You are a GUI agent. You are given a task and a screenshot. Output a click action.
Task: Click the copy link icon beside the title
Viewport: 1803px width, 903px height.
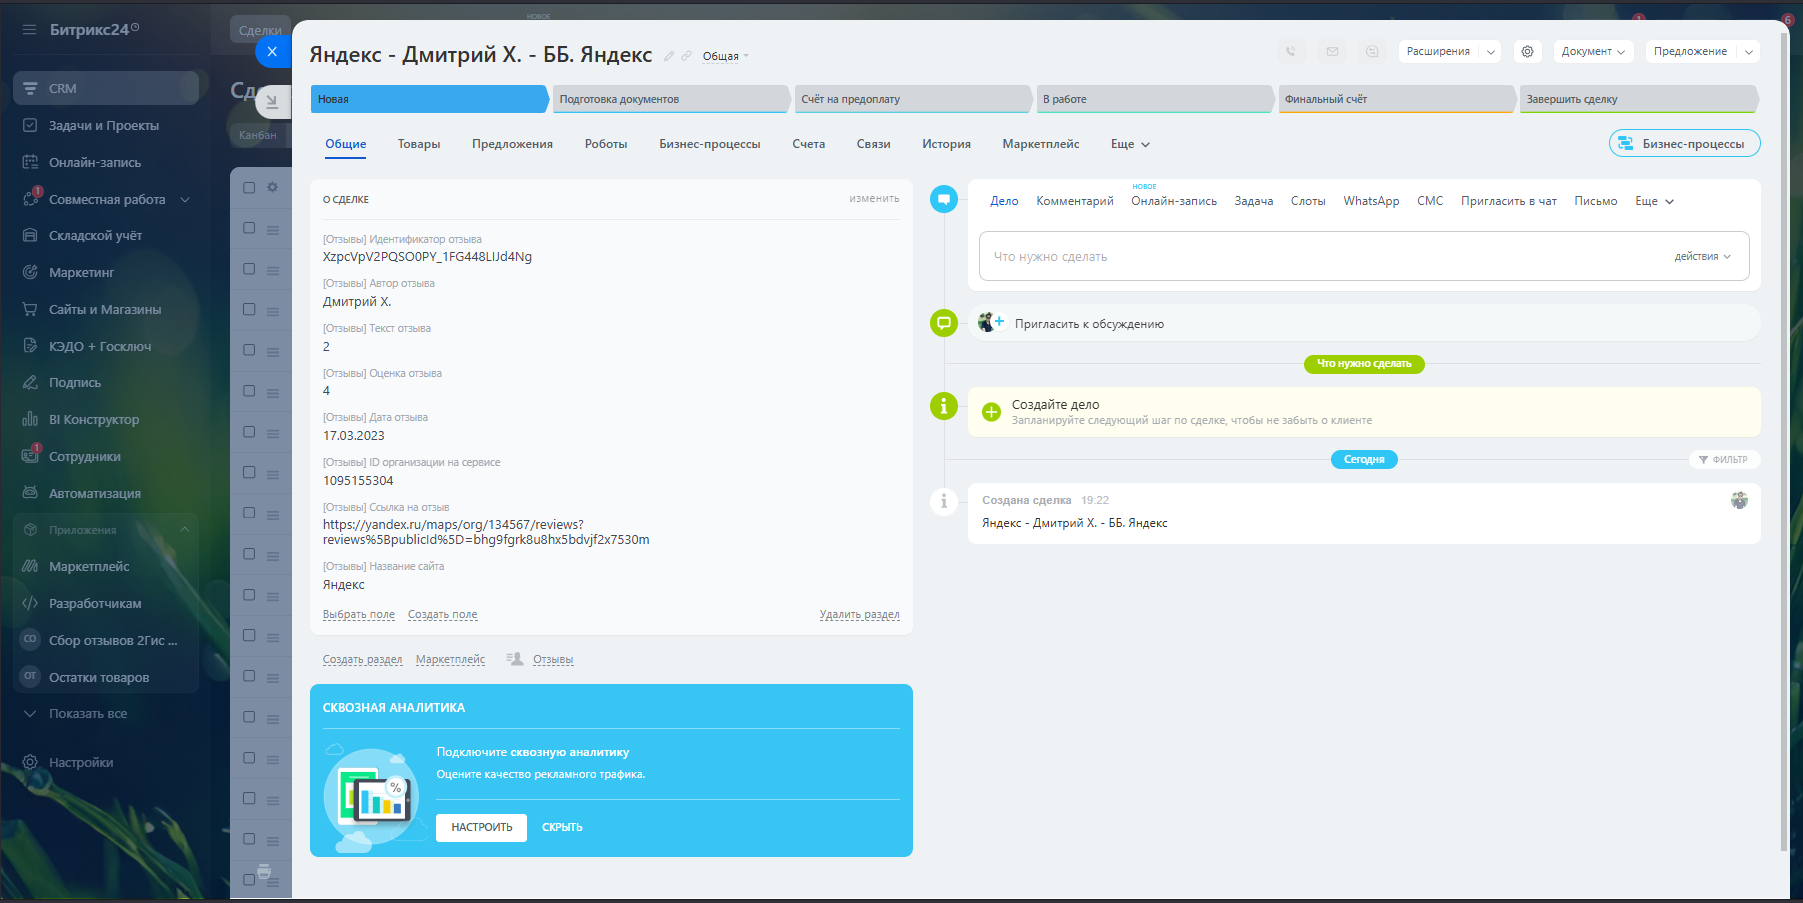click(686, 56)
